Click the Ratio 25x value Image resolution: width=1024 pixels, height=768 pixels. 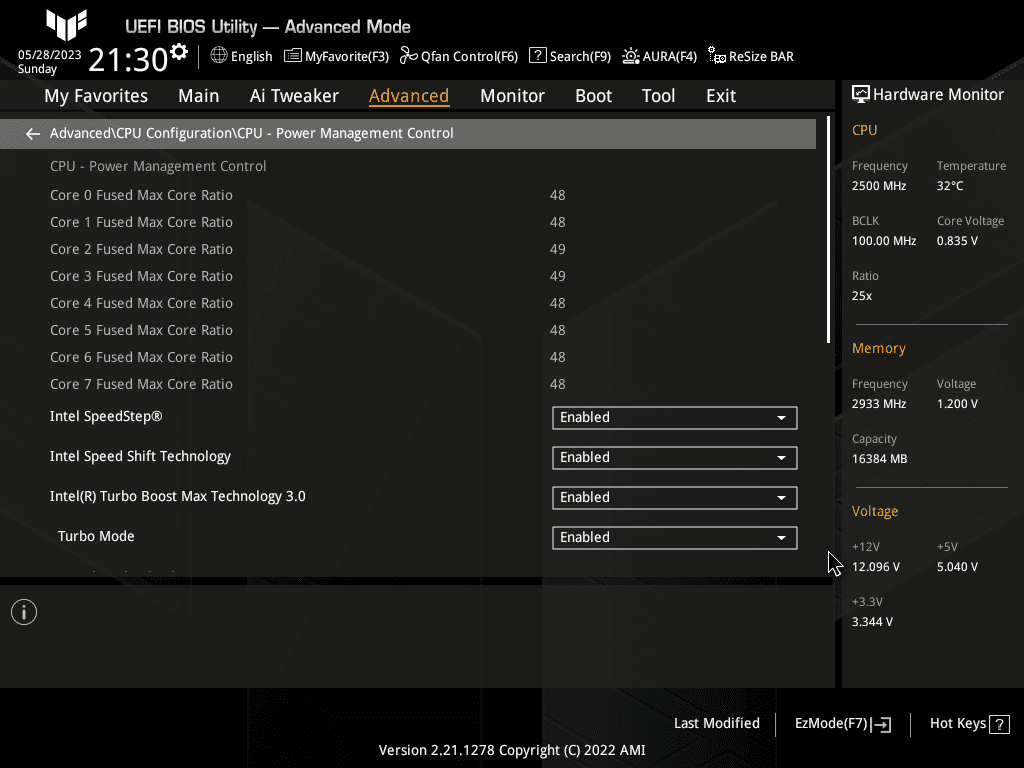862,296
